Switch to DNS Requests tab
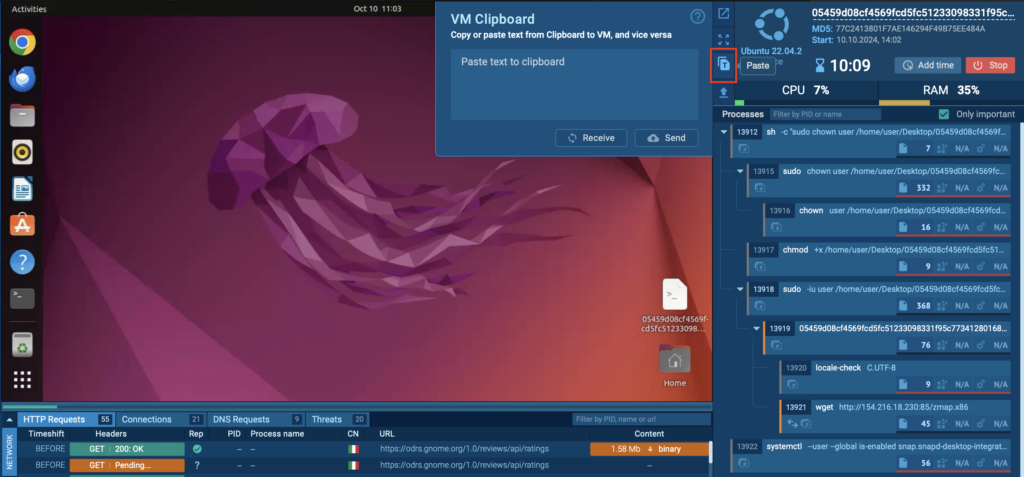This screenshot has width=1024, height=477. click(x=256, y=419)
